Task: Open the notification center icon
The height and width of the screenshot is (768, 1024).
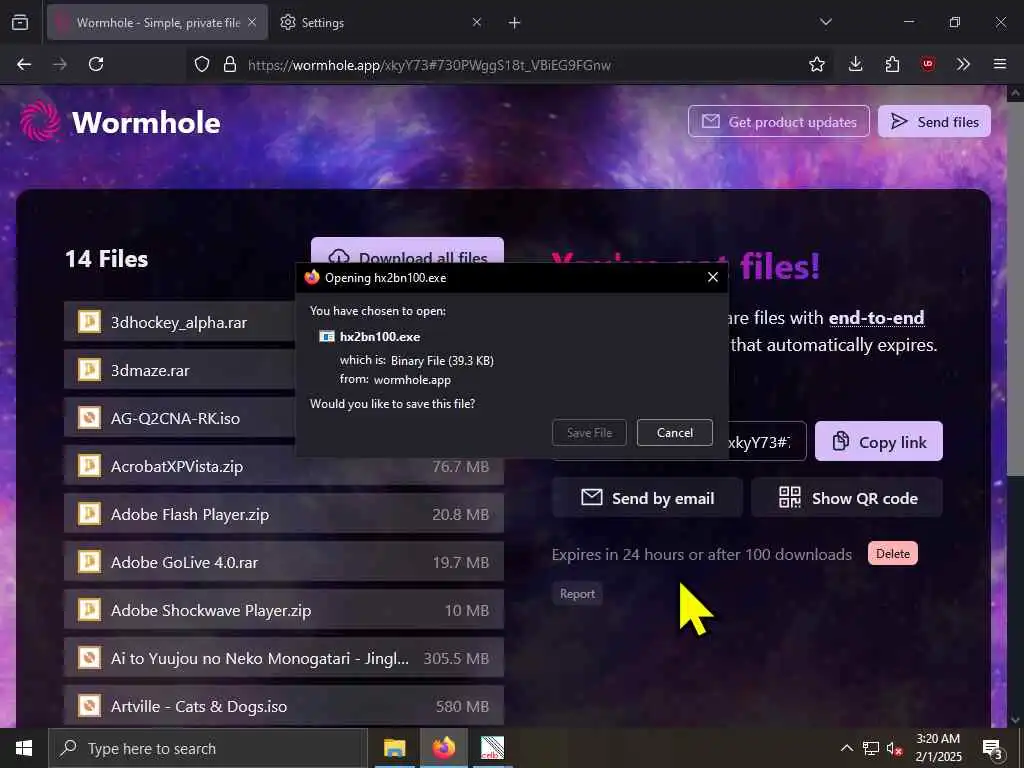Action: tap(993, 748)
